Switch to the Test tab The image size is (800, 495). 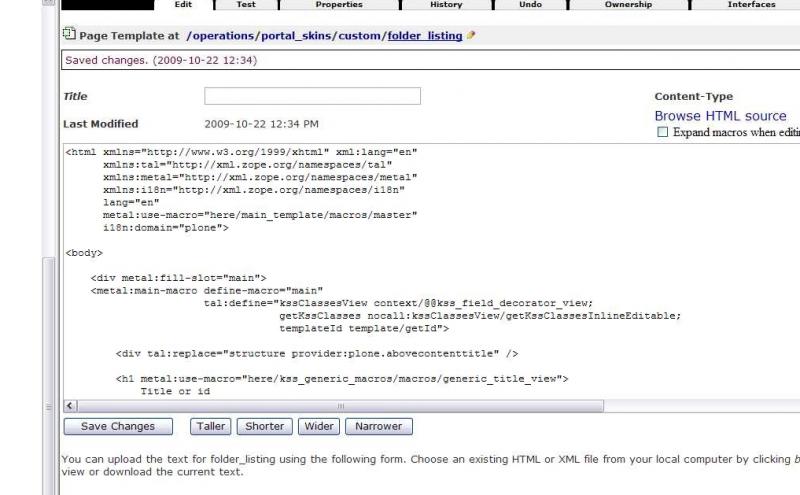point(246,5)
